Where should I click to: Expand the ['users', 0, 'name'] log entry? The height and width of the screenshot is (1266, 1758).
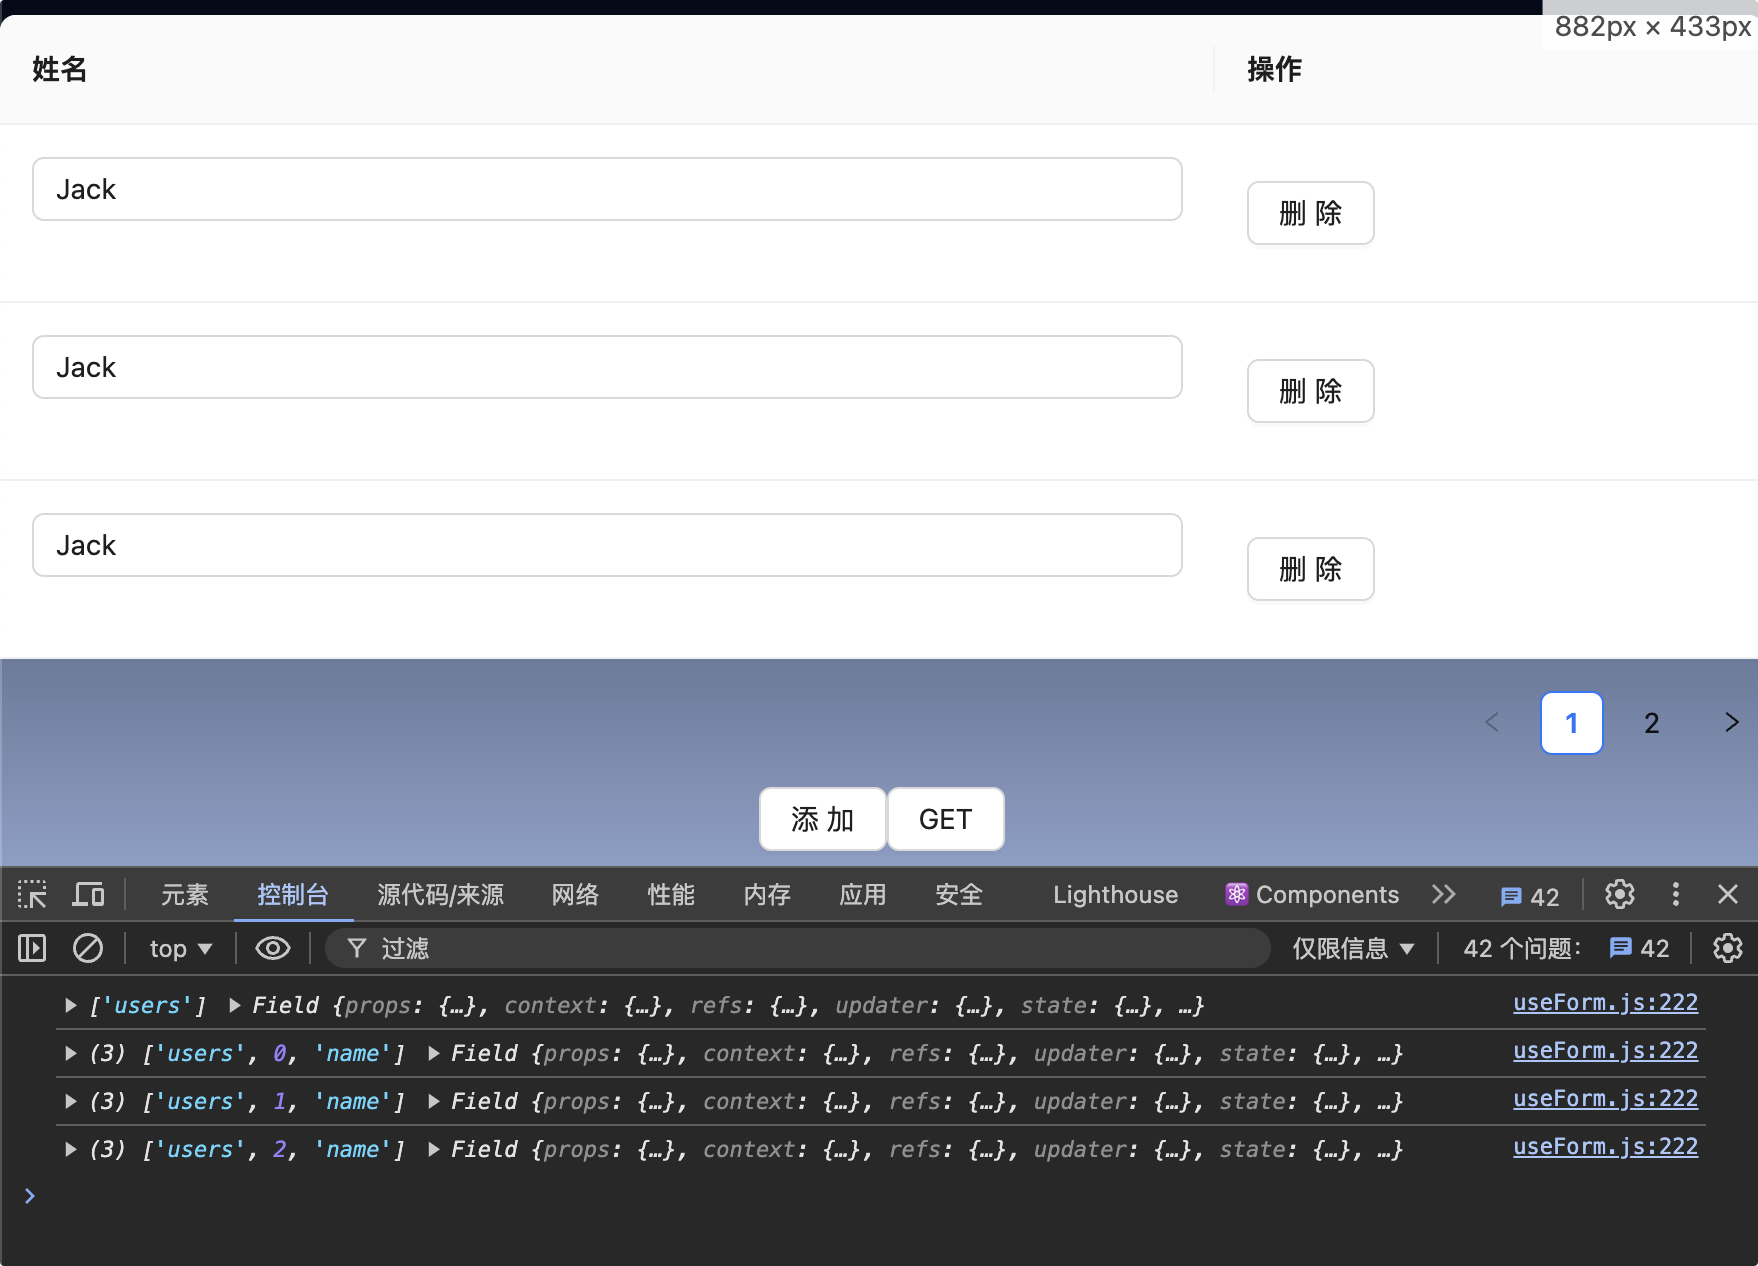coord(71,1053)
